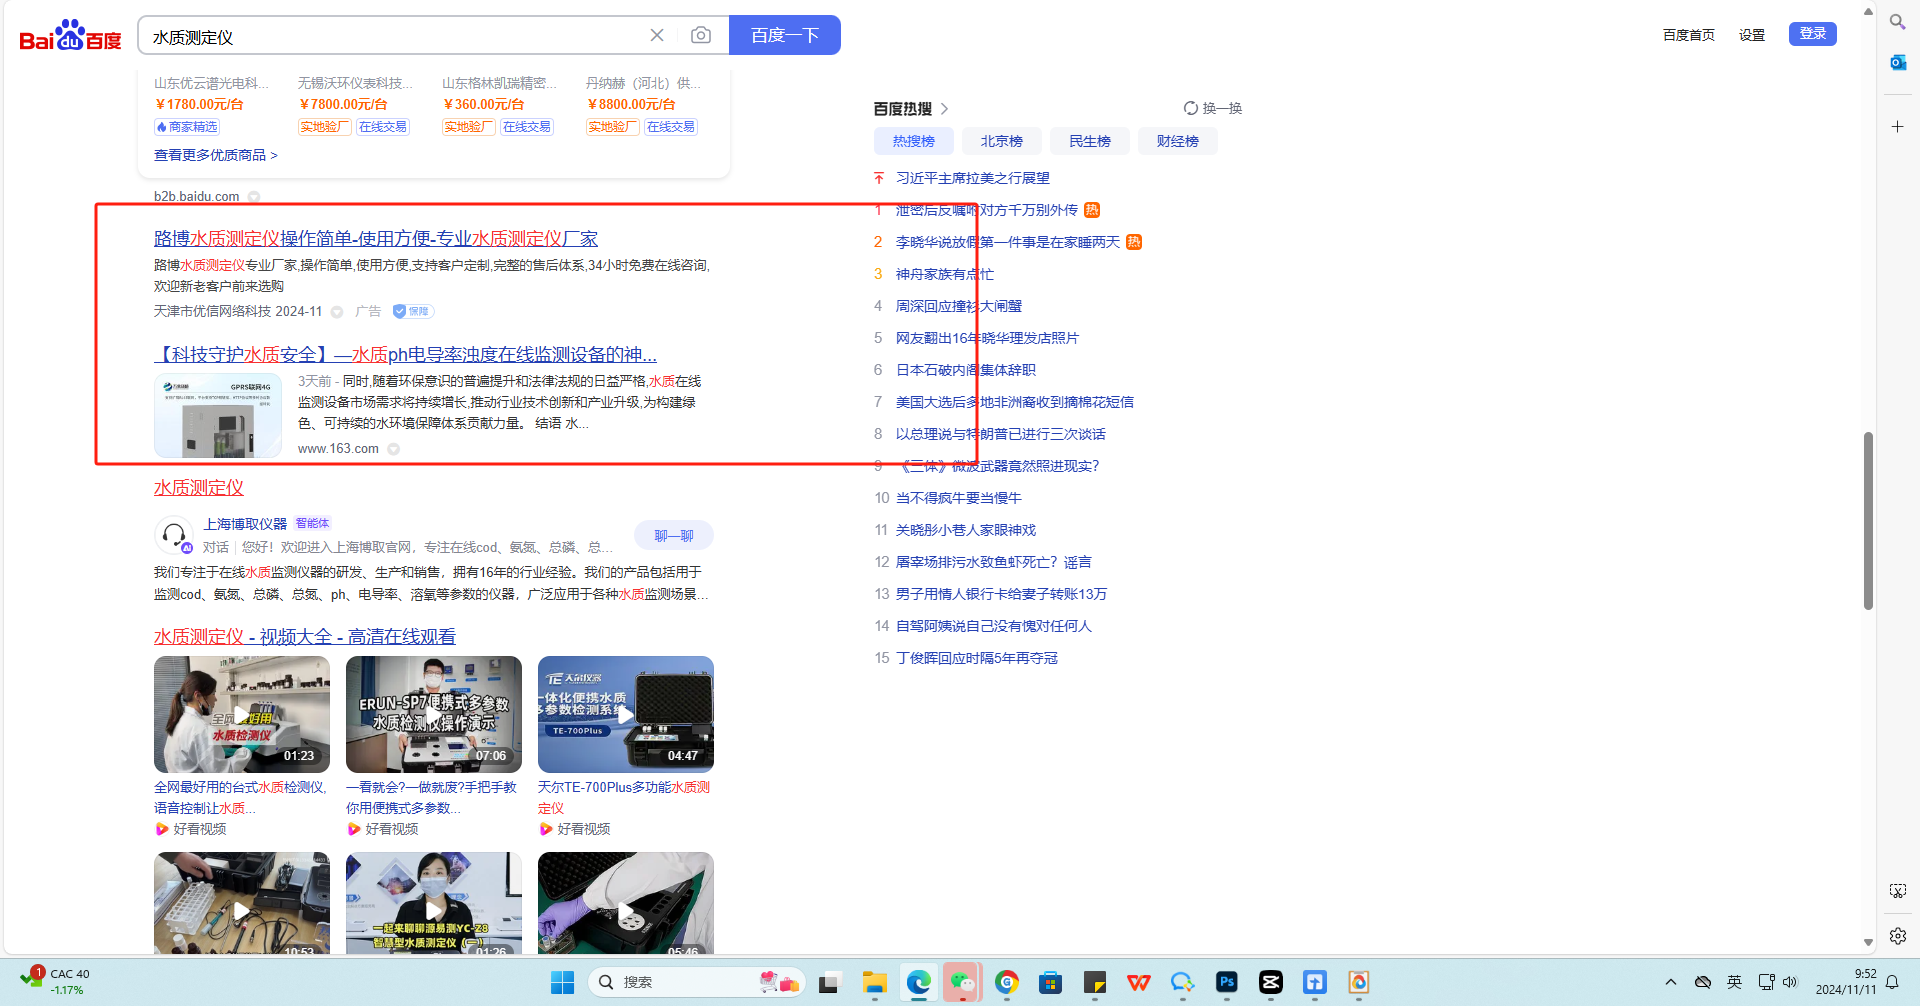The width and height of the screenshot is (1920, 1006).
Task: Click the 商家精选 tag
Action: (187, 127)
